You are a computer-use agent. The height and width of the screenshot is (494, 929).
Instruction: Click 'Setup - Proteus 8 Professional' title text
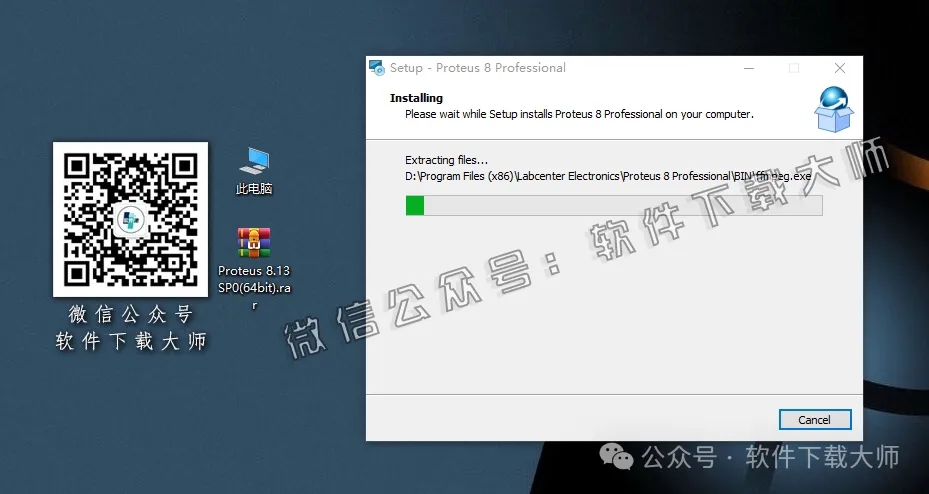click(x=478, y=68)
